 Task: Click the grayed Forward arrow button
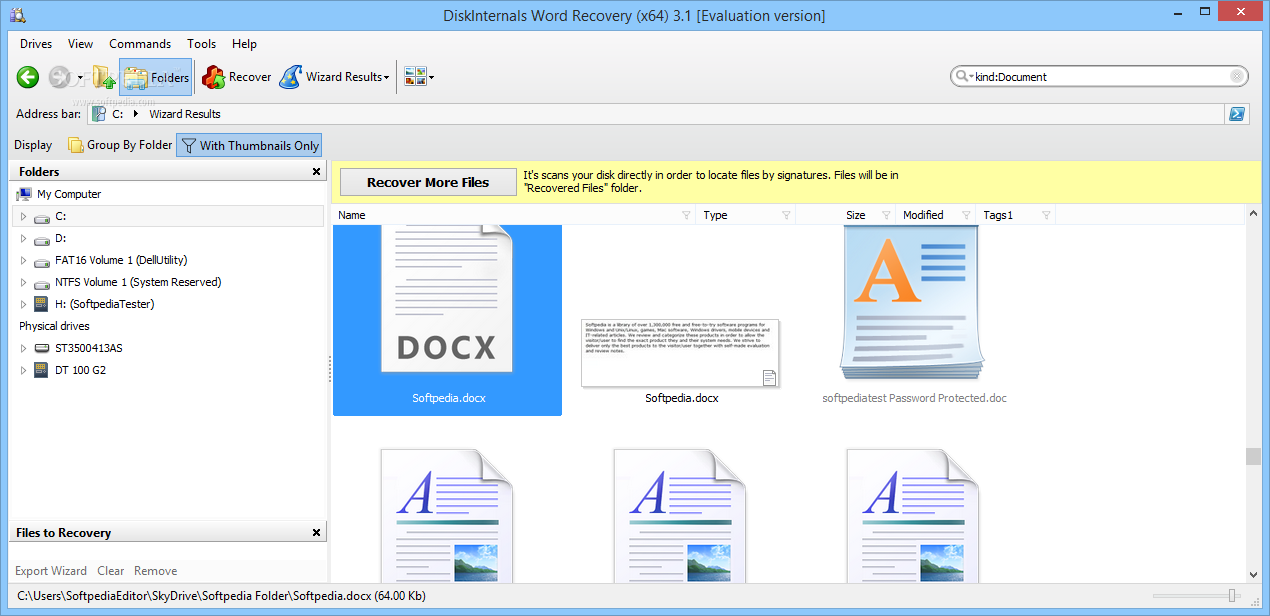(59, 77)
